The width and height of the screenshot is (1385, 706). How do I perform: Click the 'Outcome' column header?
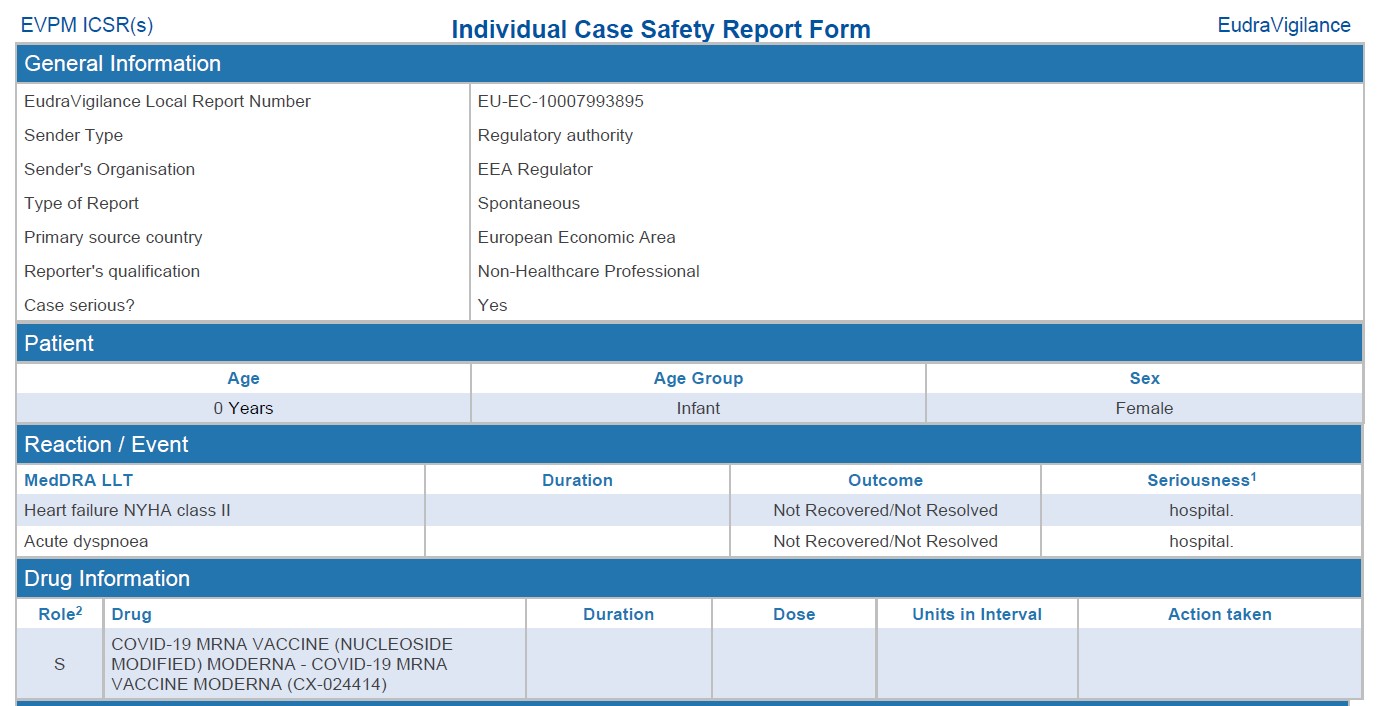coord(885,481)
